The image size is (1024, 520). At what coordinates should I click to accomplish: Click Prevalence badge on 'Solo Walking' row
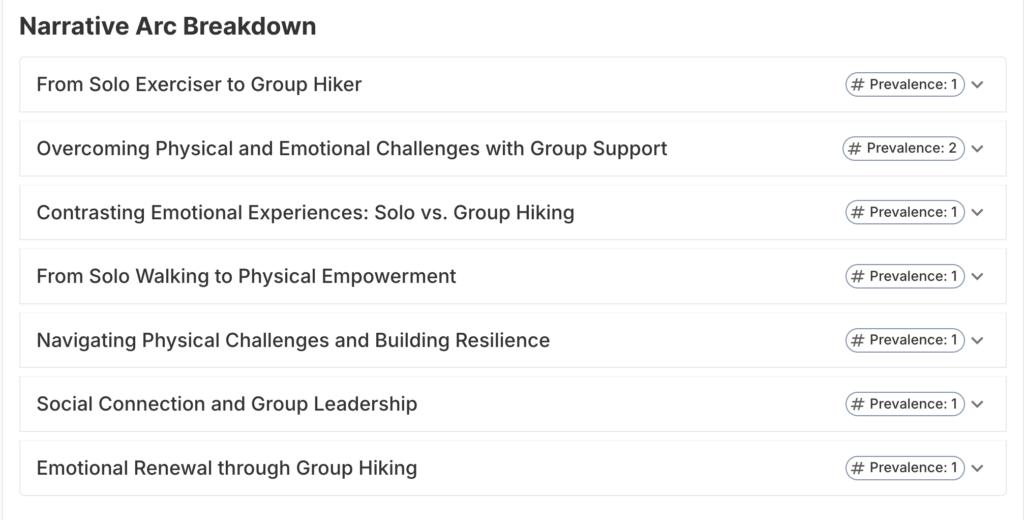click(x=904, y=277)
